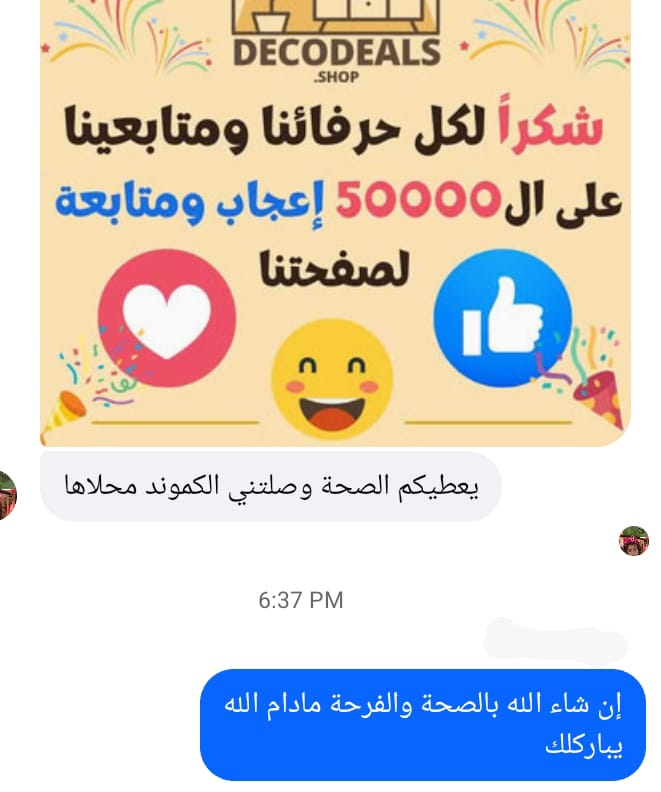
Task: Tap the 6:37 PM timestamp
Action: (300, 601)
